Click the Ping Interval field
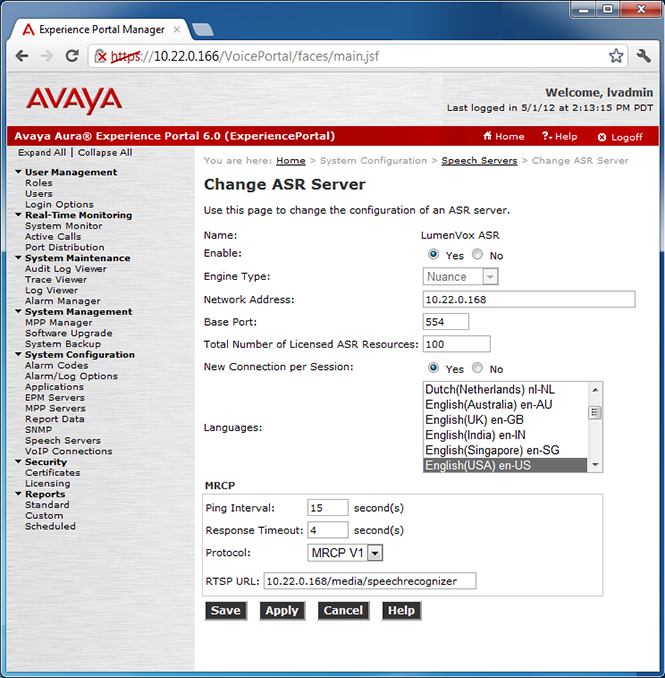665x678 pixels. coord(328,508)
